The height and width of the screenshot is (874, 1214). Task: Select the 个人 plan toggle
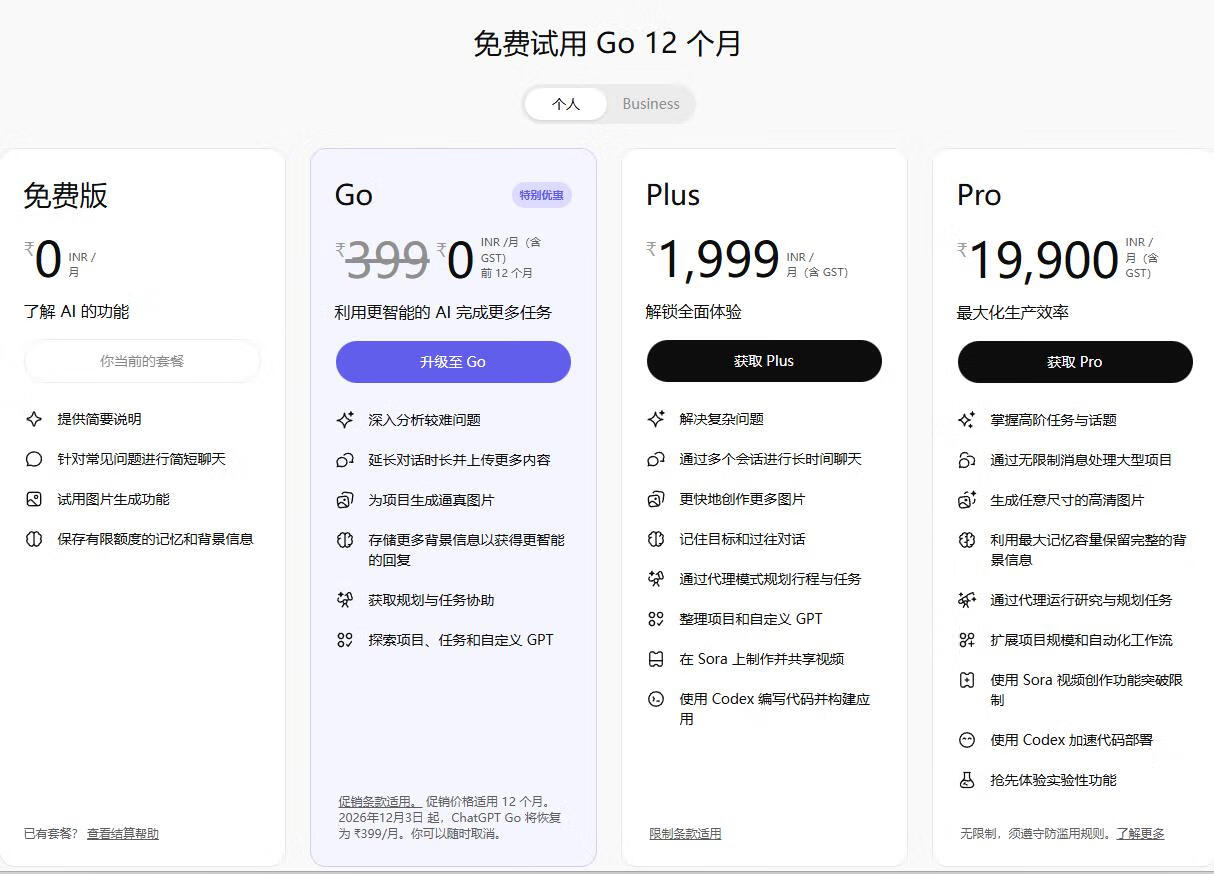[x=566, y=104]
